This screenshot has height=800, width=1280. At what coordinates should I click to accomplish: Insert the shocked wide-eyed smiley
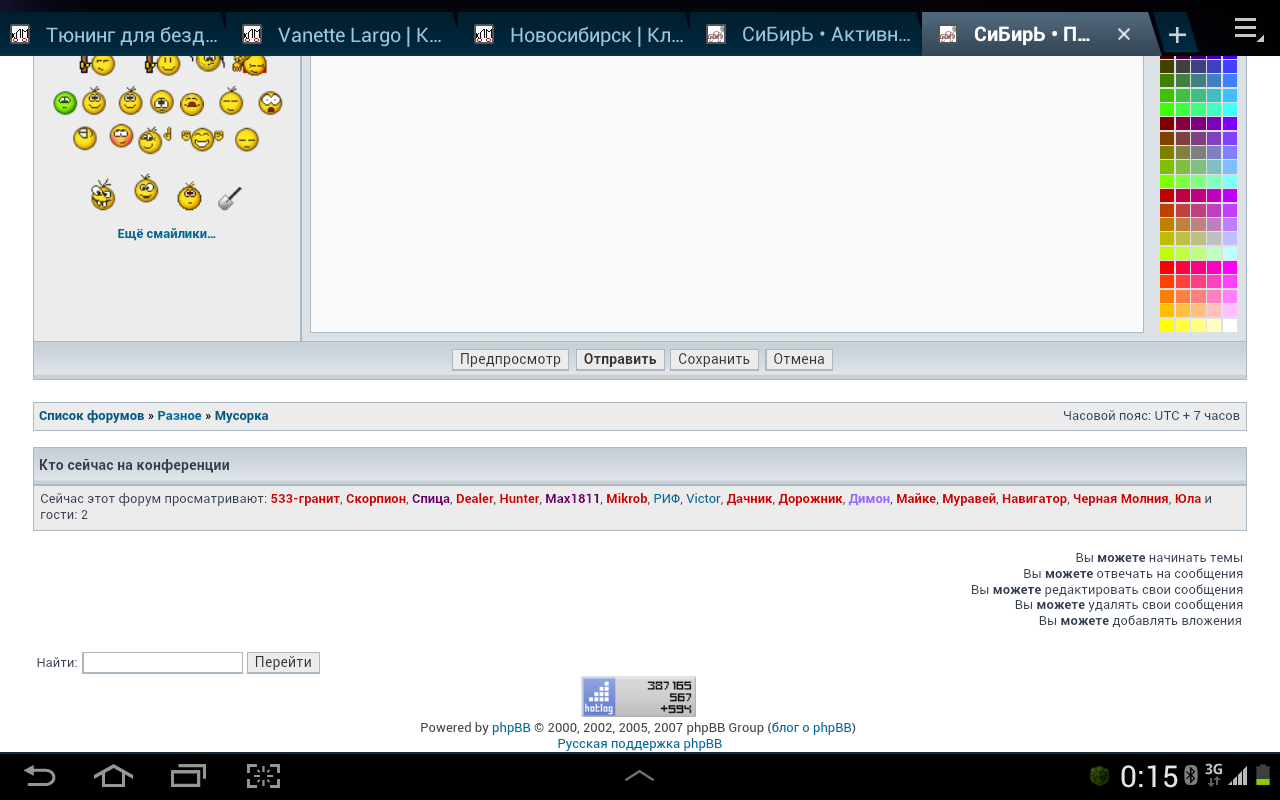coord(270,102)
